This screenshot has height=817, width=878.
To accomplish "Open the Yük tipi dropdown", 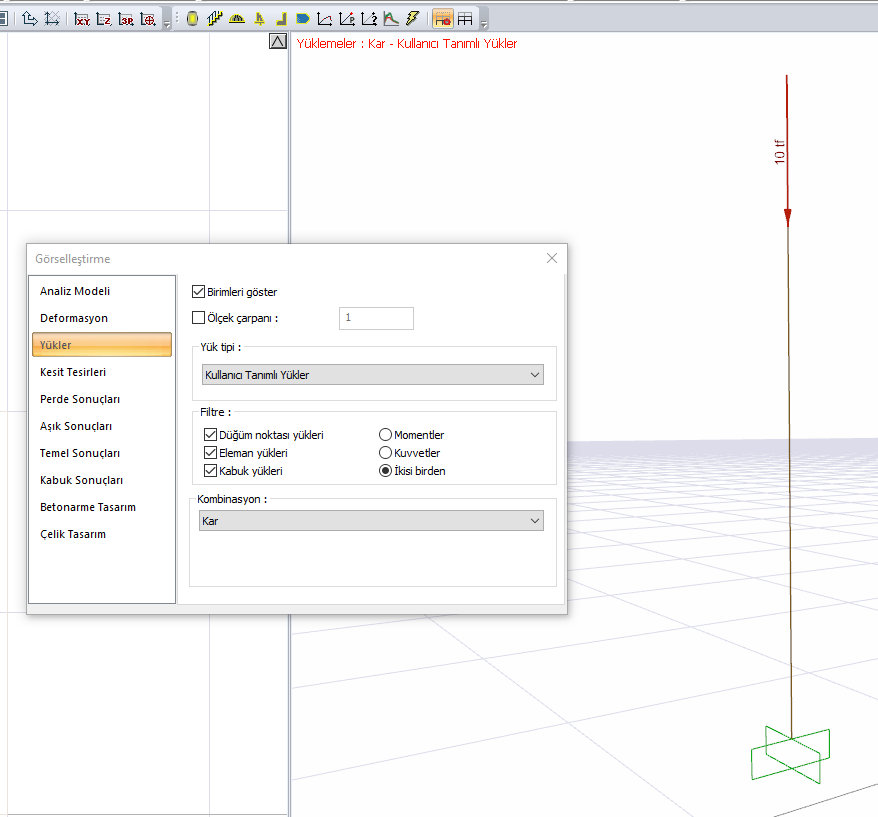I will 372,375.
